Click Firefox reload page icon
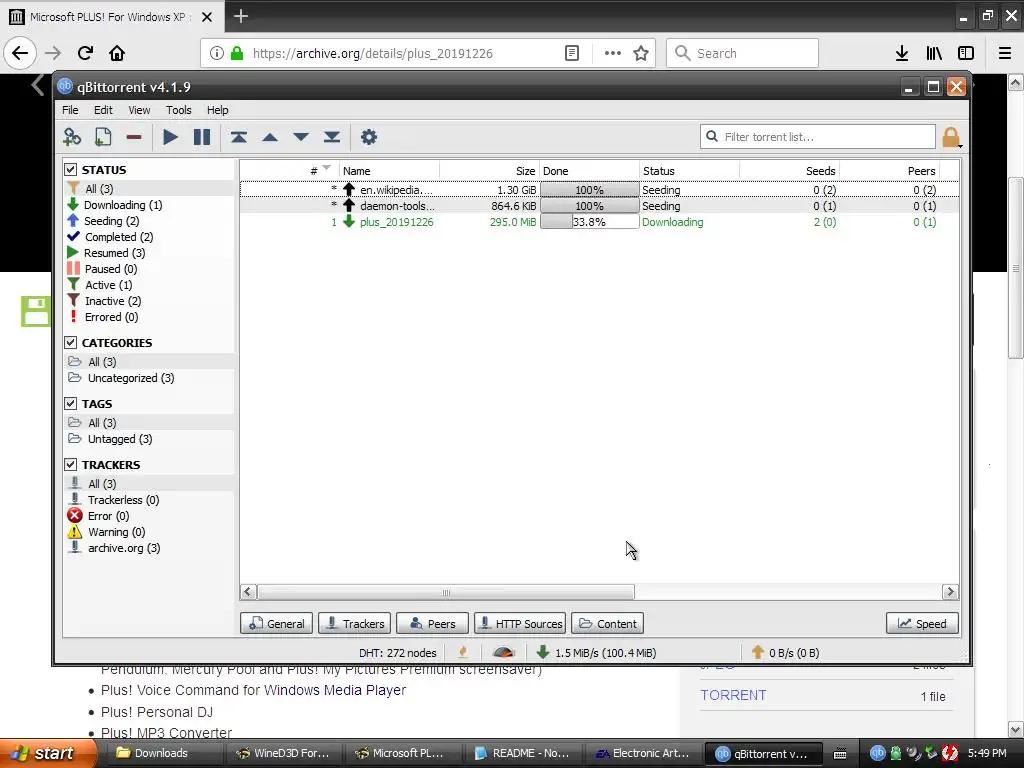1024x768 pixels. [85, 53]
